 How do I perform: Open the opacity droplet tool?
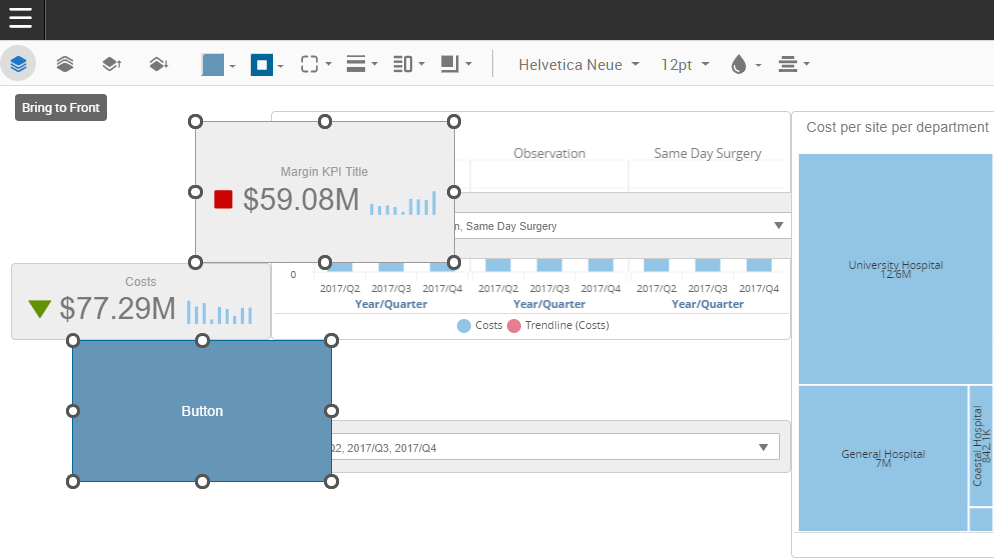[x=745, y=64]
